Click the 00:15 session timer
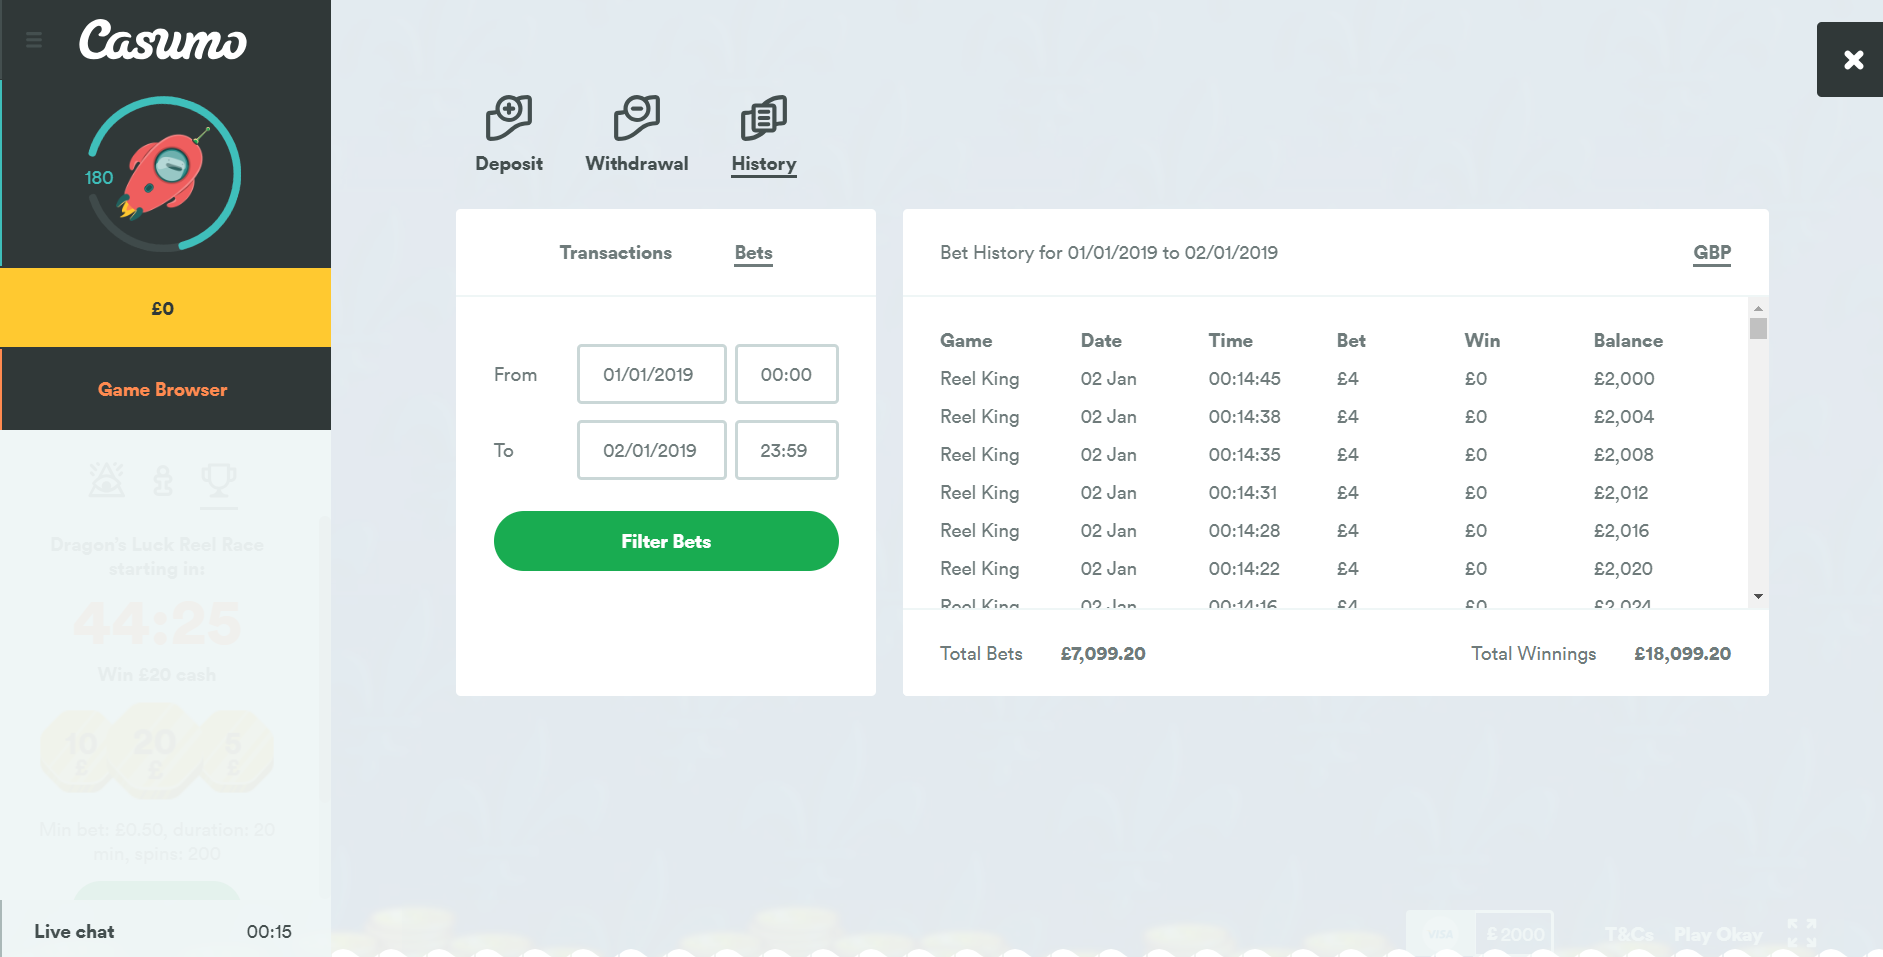Screen dimensions: 1883x957 (x=269, y=932)
